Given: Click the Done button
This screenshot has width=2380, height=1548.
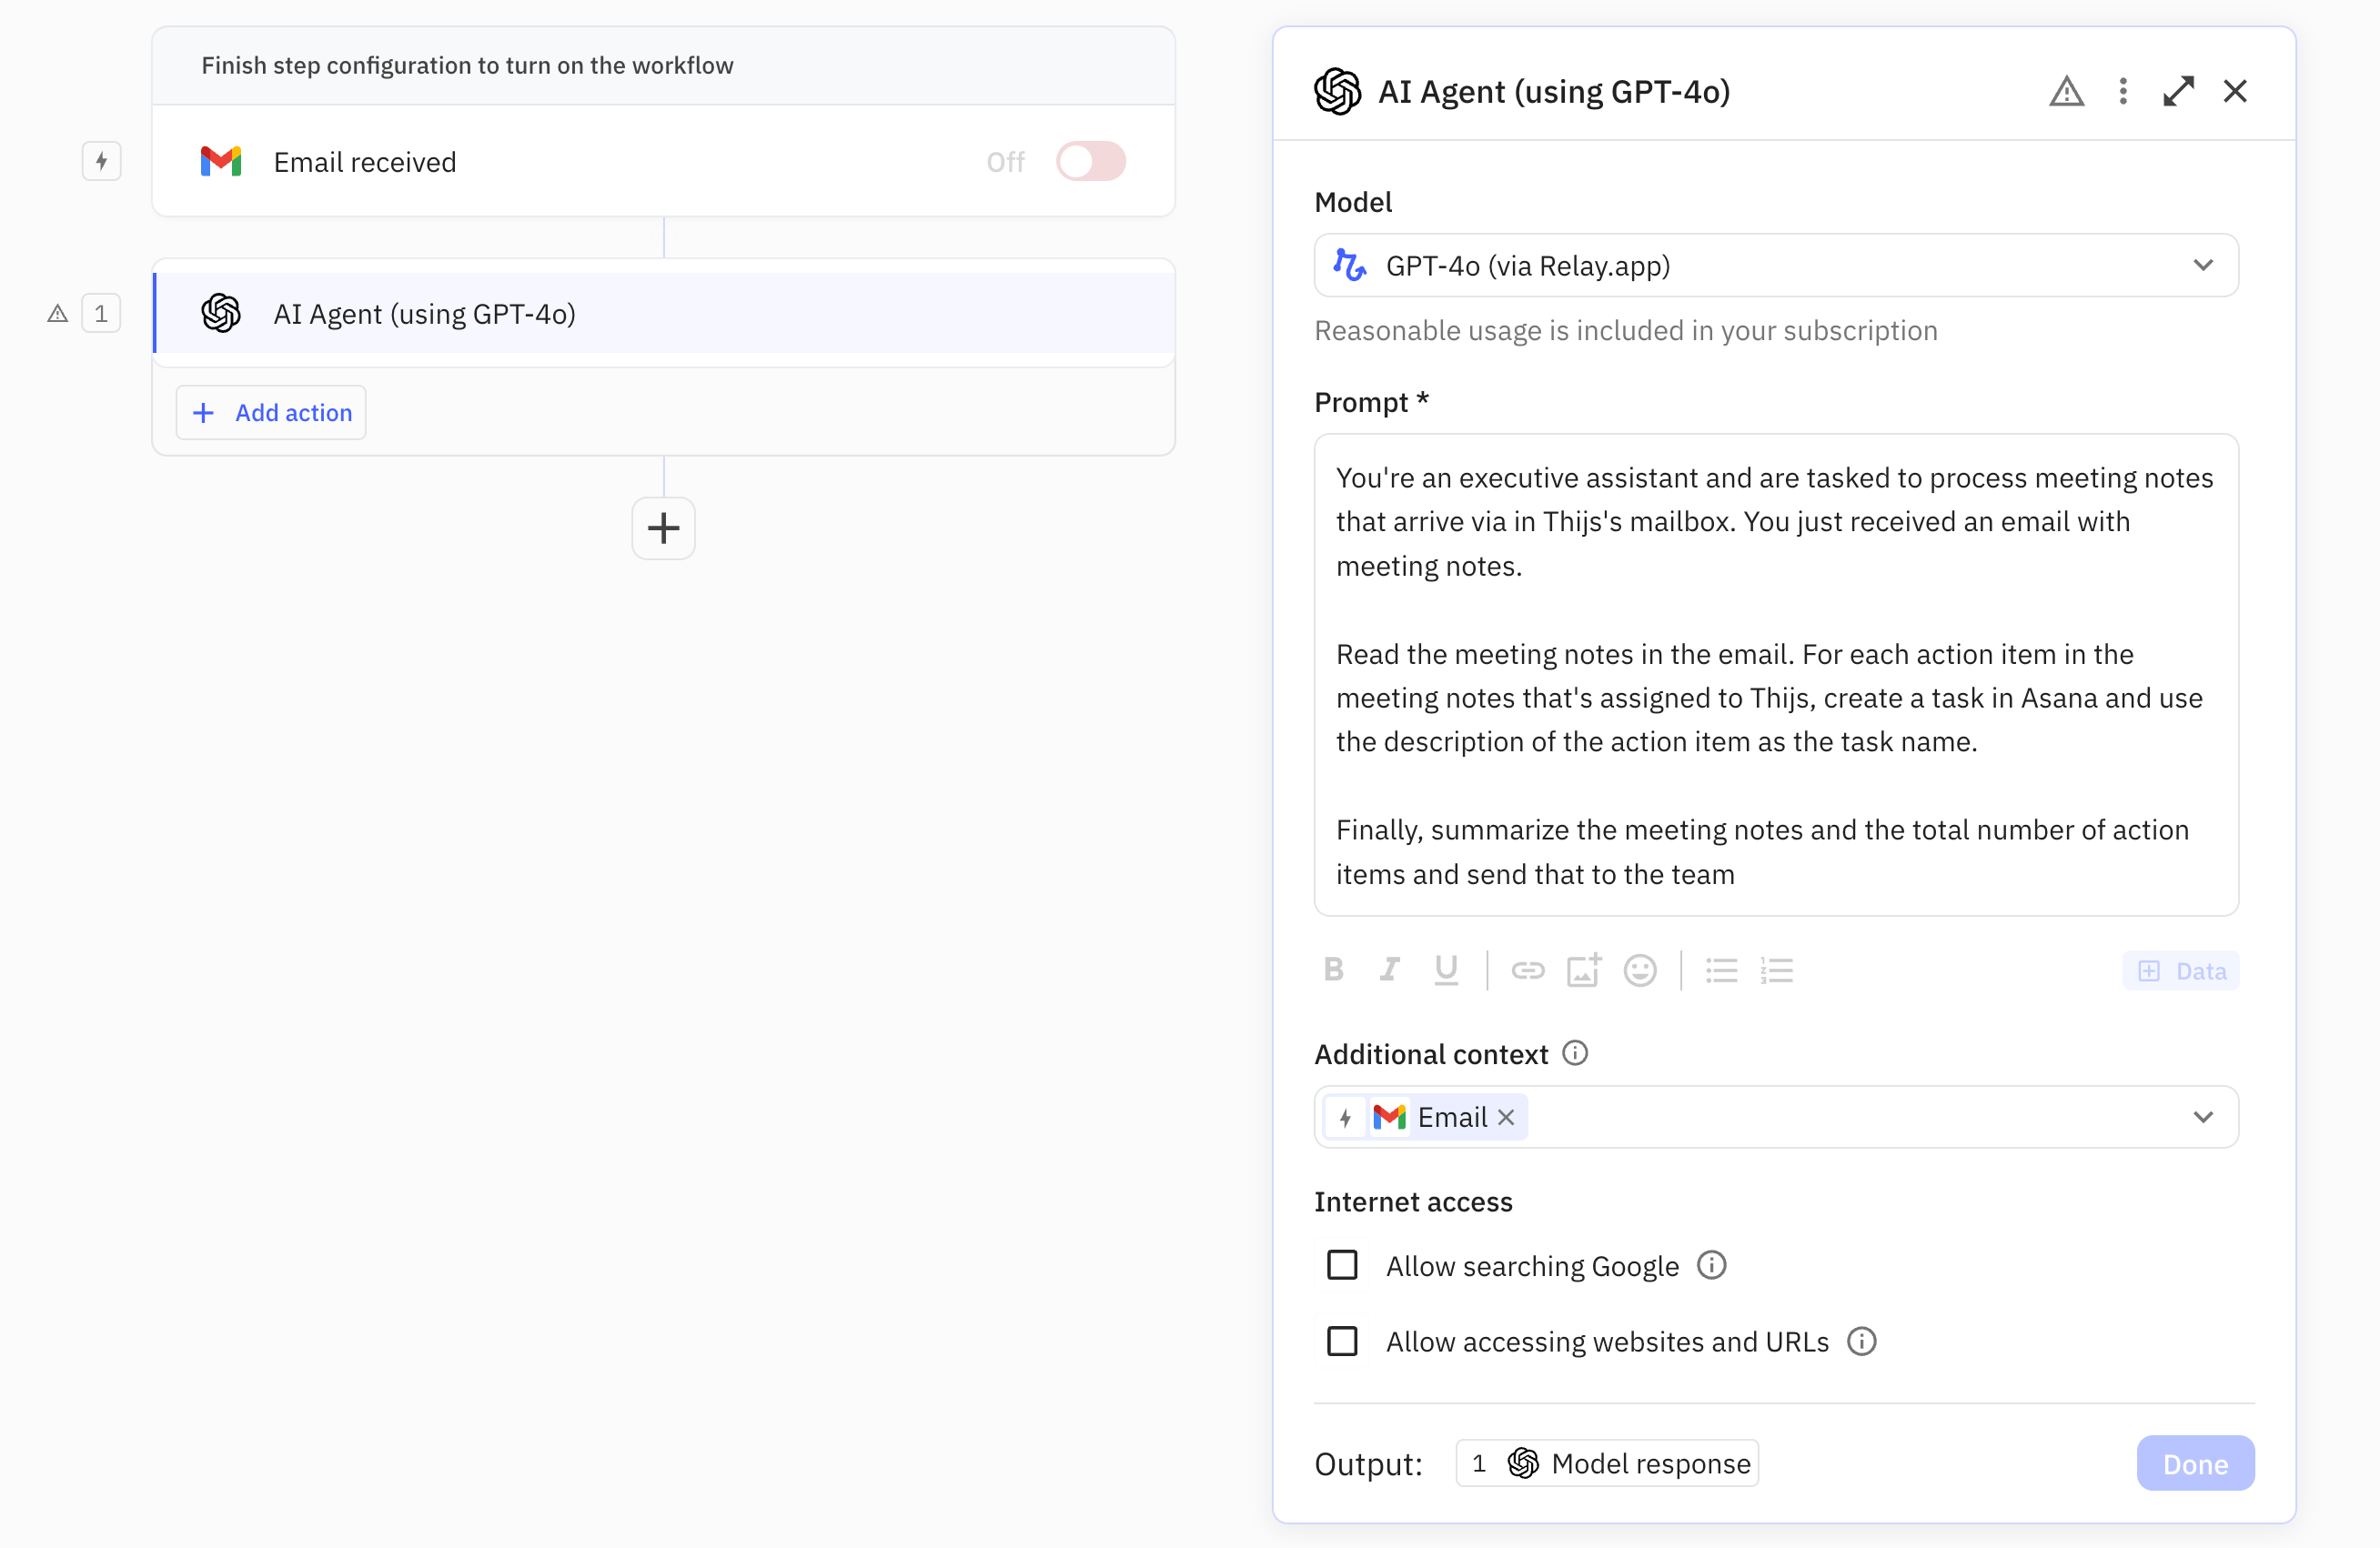Looking at the screenshot, I should [2195, 1463].
